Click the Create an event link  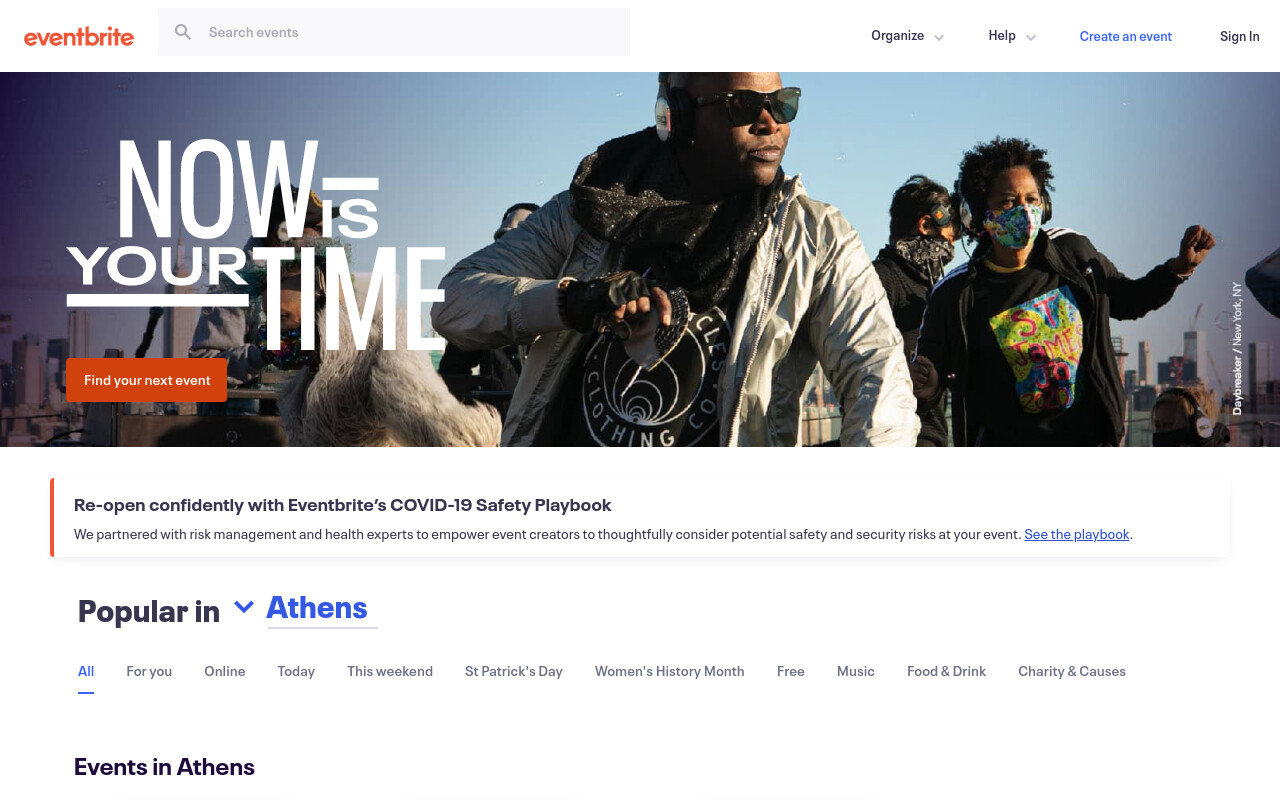(1126, 36)
